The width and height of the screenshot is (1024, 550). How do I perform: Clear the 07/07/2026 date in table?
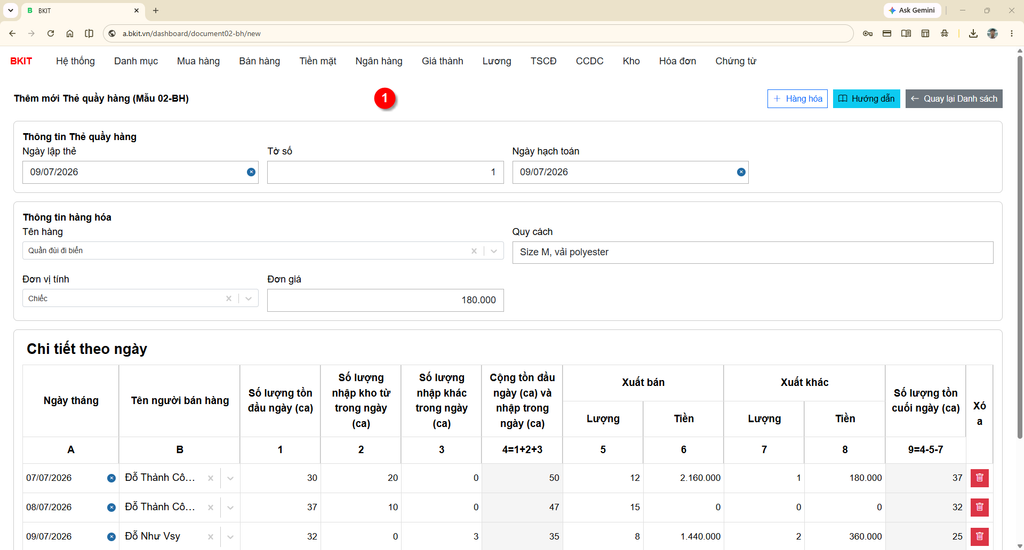(111, 478)
